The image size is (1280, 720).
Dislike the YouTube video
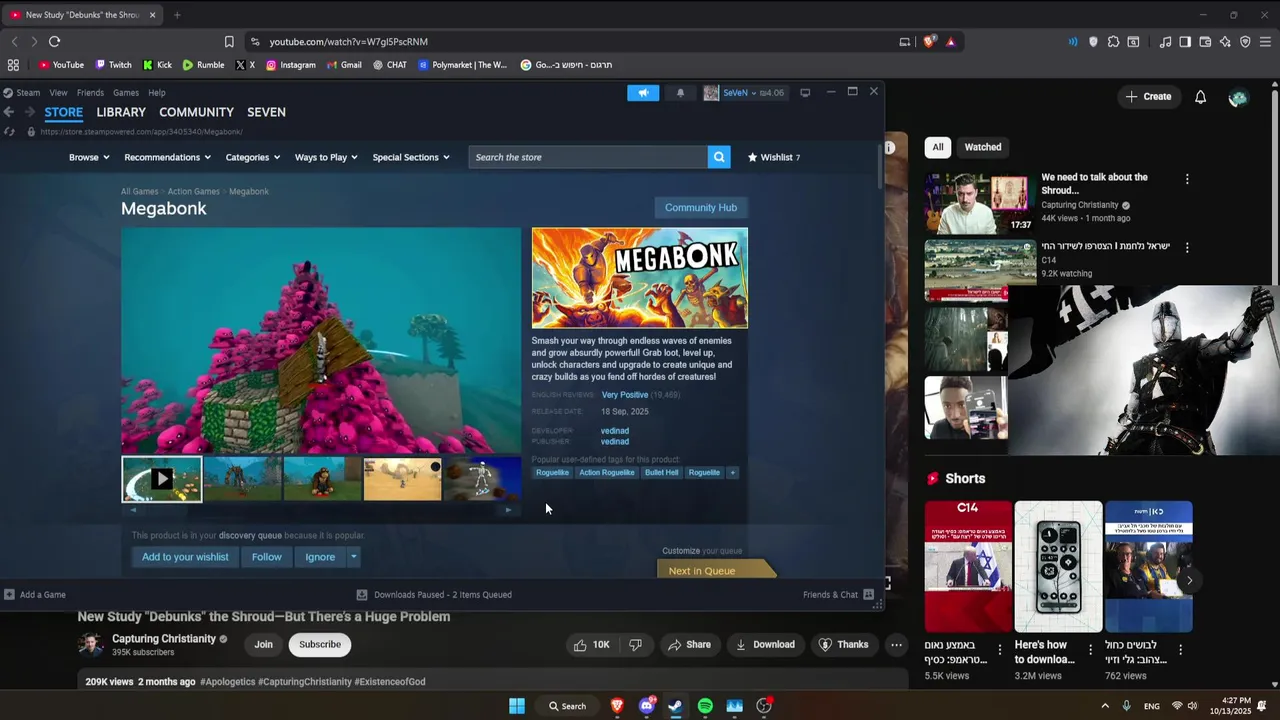pos(635,645)
